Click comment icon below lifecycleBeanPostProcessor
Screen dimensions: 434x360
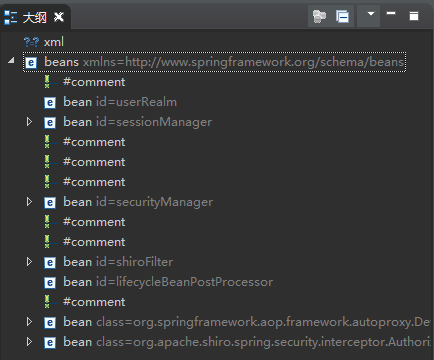[x=49, y=301]
